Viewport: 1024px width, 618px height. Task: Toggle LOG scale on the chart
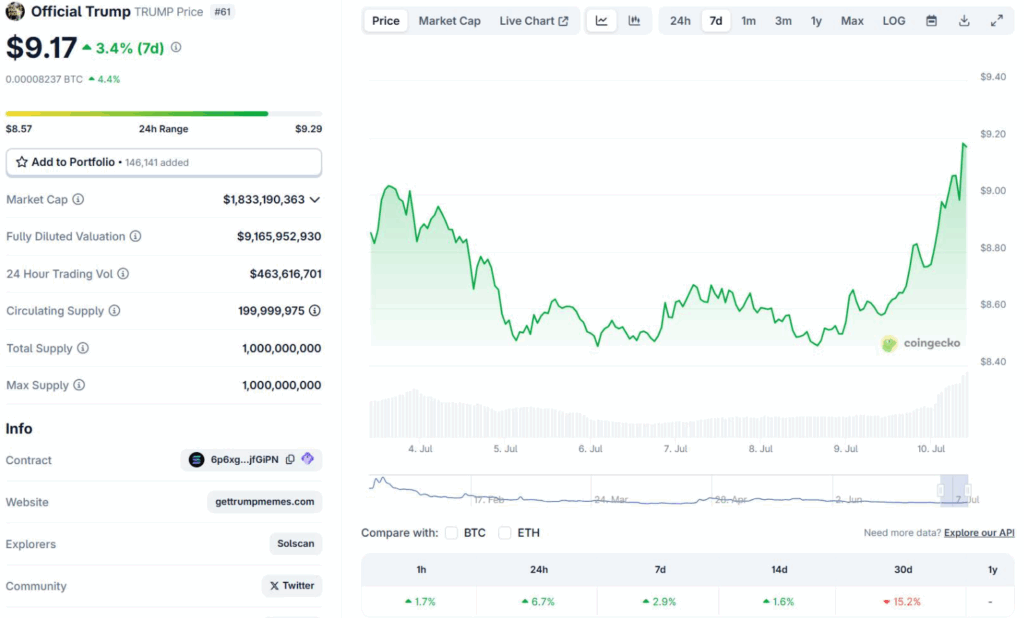pyautogui.click(x=893, y=21)
